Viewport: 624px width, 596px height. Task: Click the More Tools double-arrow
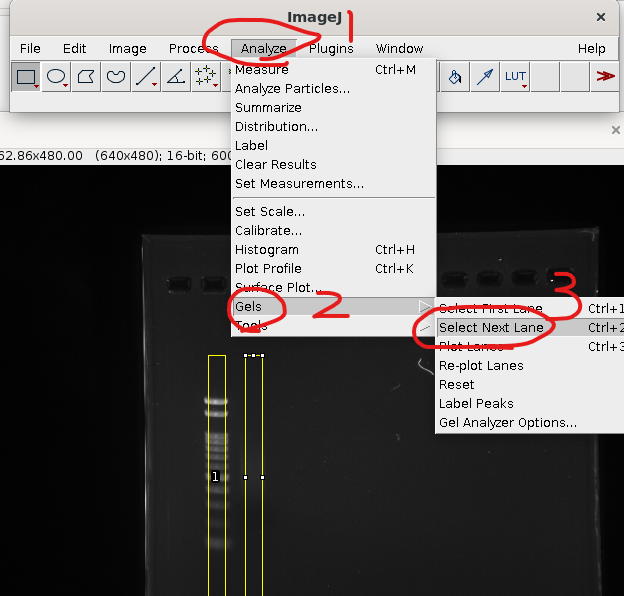pyautogui.click(x=605, y=76)
